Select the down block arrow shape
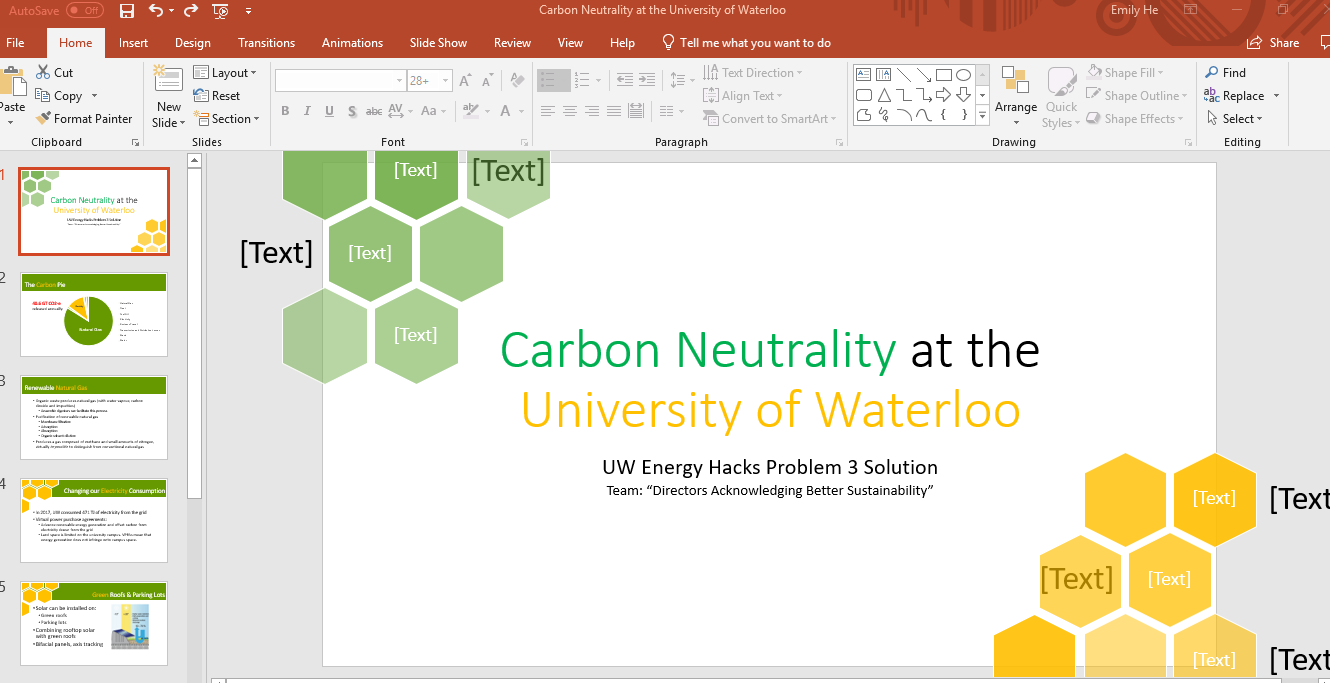Screen dimensions: 1330x683 coord(963,95)
